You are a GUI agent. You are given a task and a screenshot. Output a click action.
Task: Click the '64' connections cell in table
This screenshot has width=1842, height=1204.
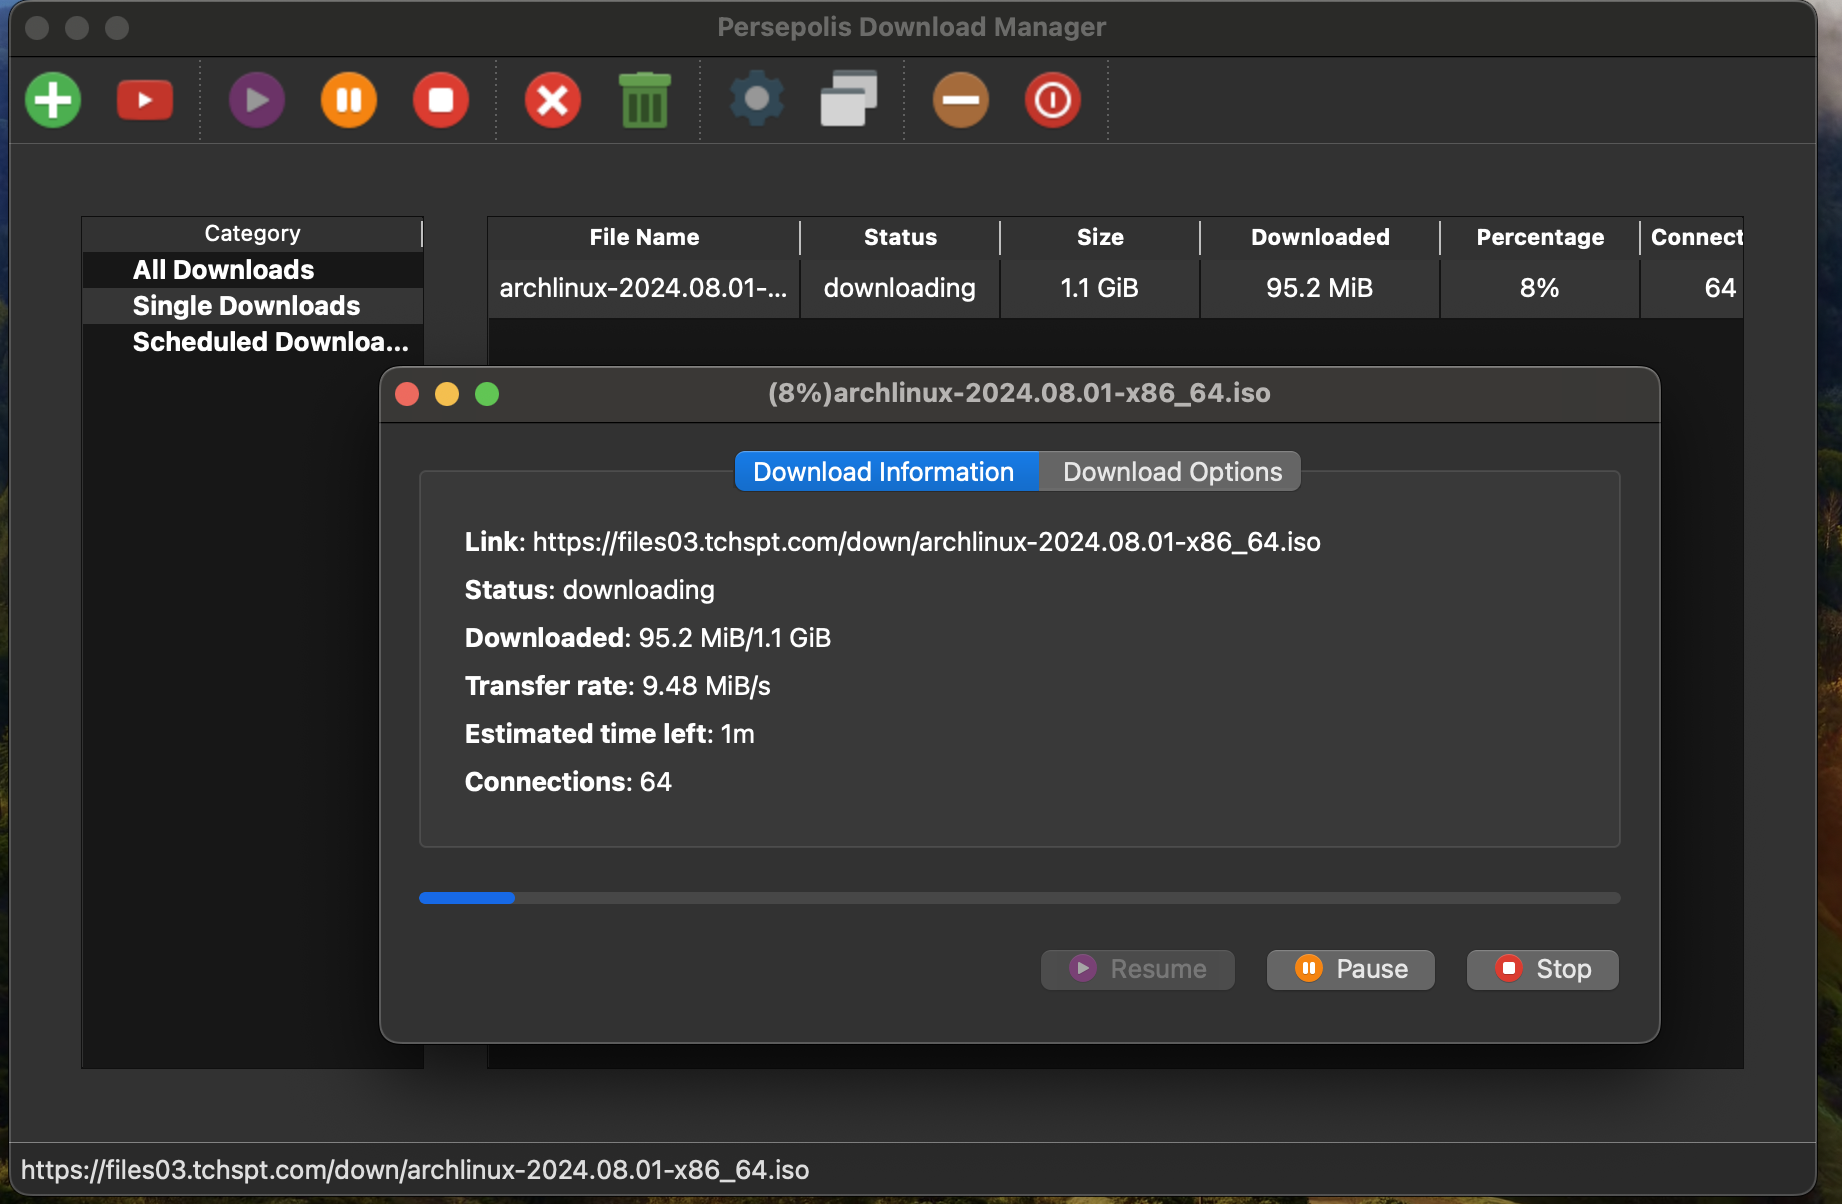(1693, 289)
